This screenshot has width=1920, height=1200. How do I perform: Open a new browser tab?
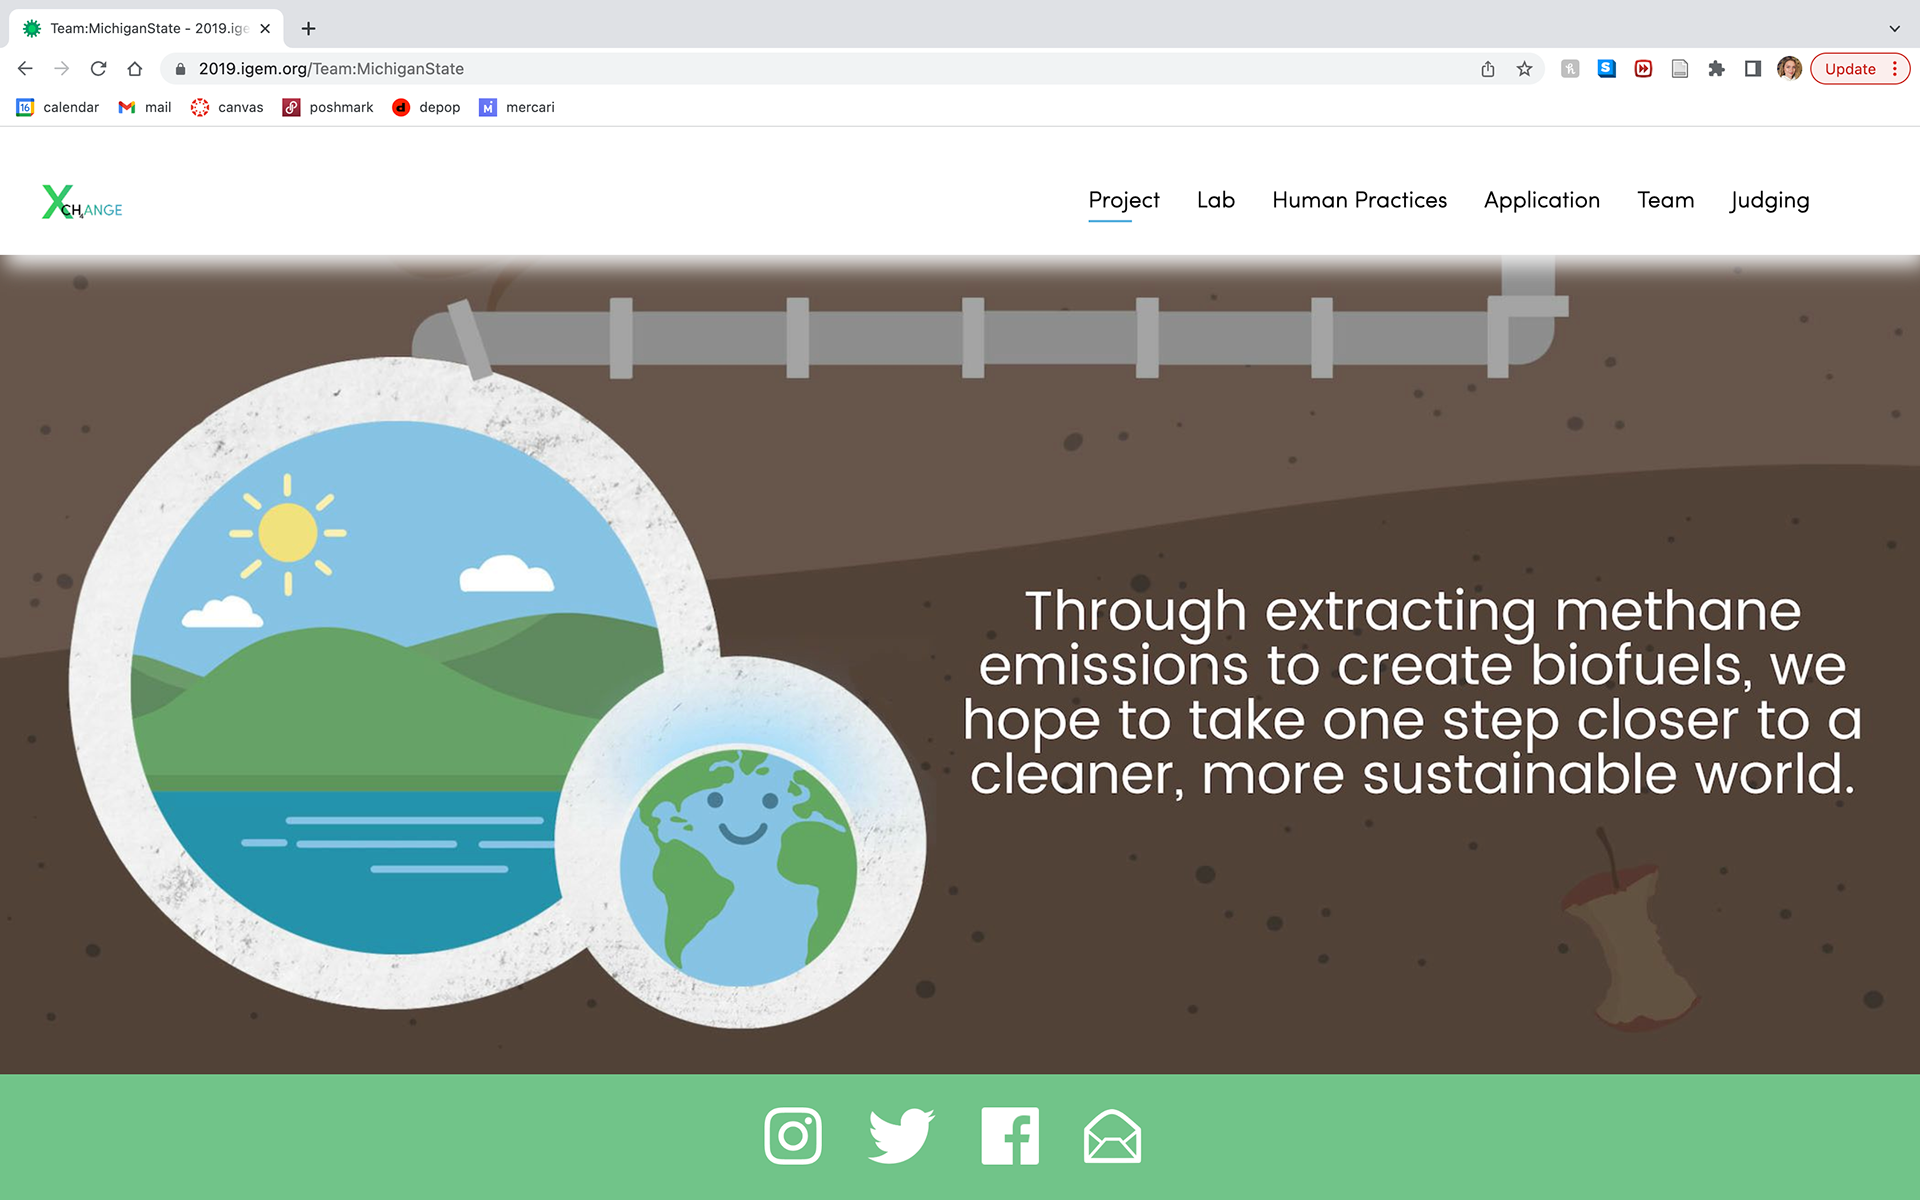[308, 28]
